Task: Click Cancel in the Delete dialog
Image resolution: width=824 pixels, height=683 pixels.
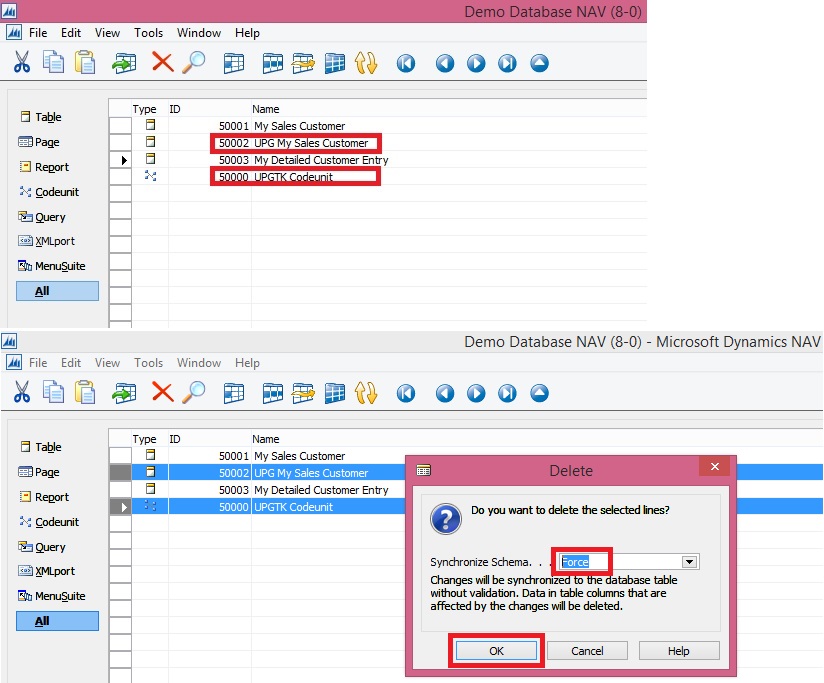Action: click(x=587, y=650)
